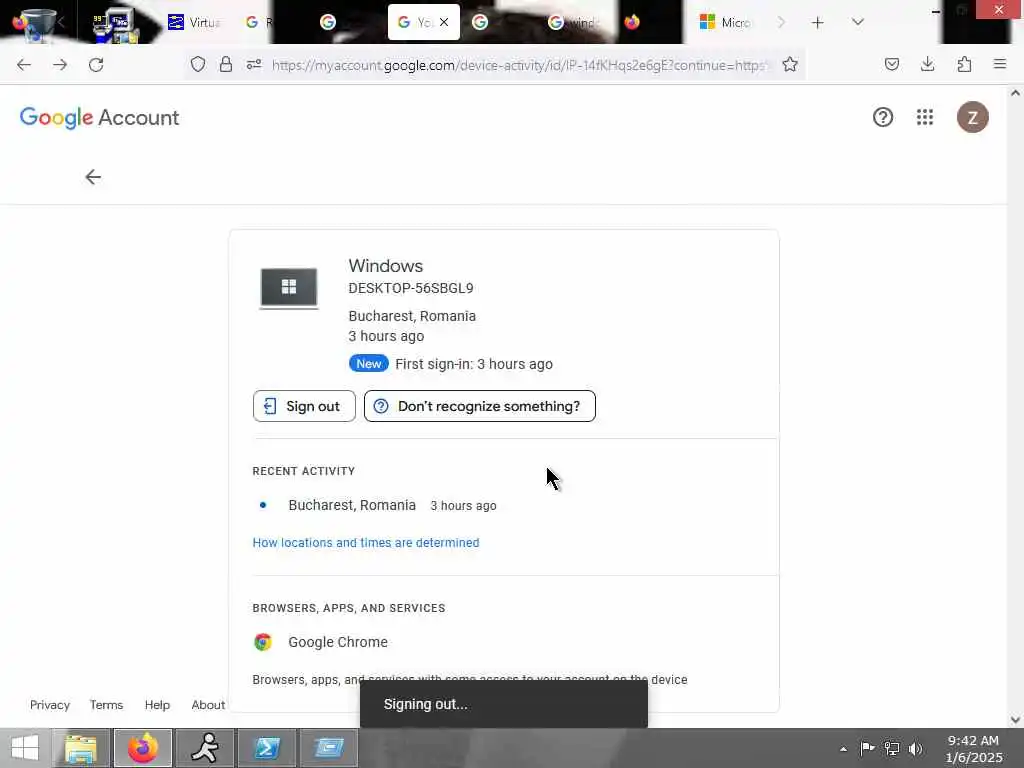Expand the list all tabs dropdown

pos(858,22)
